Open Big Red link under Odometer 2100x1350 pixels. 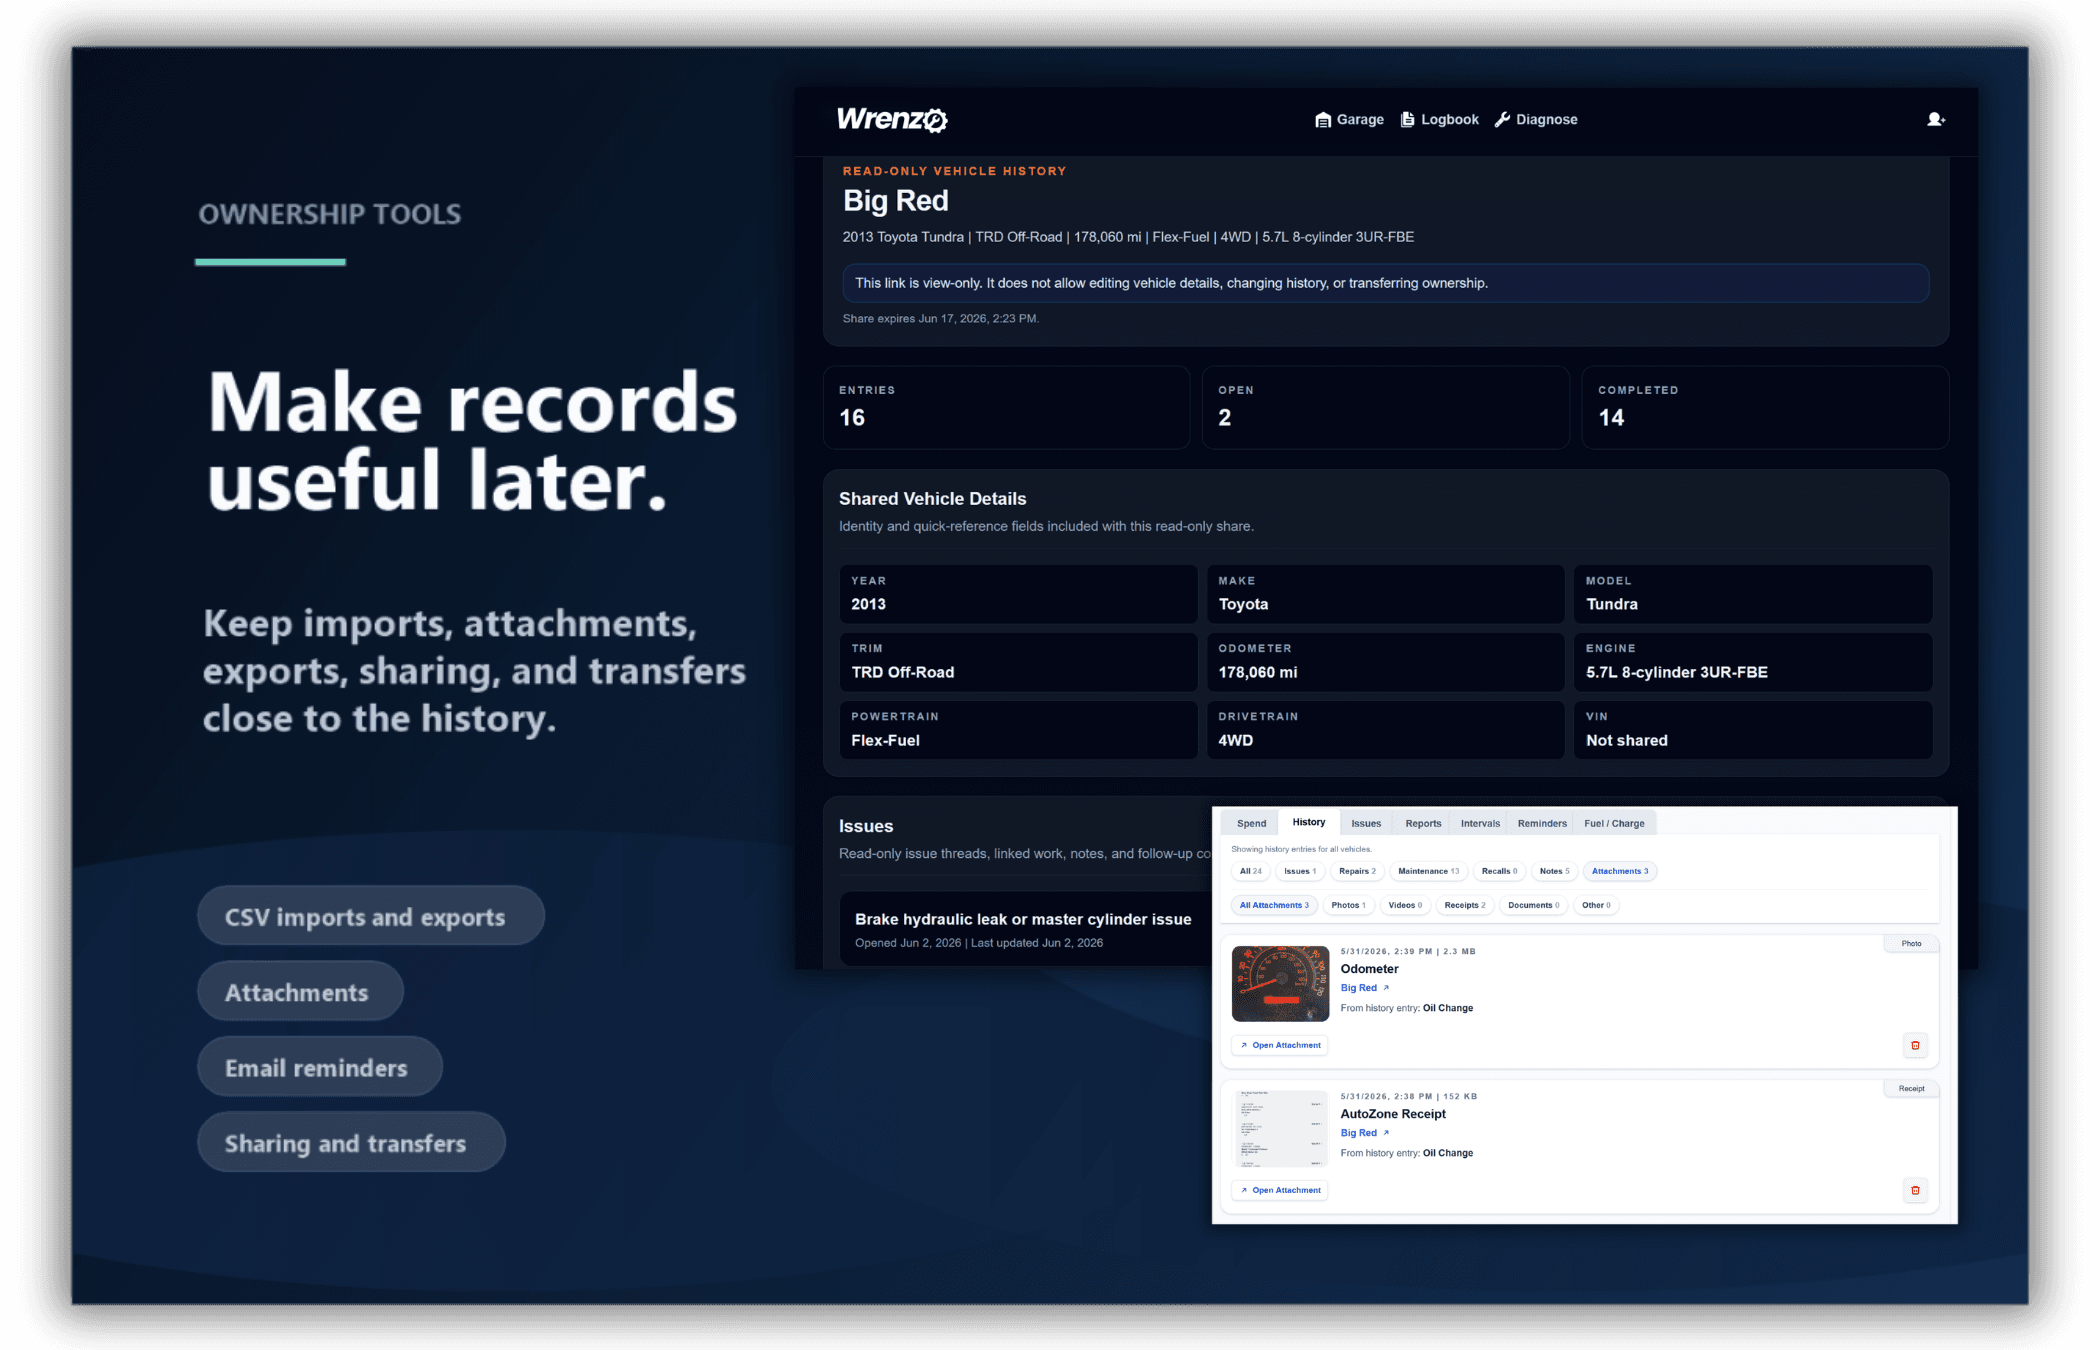(1364, 988)
